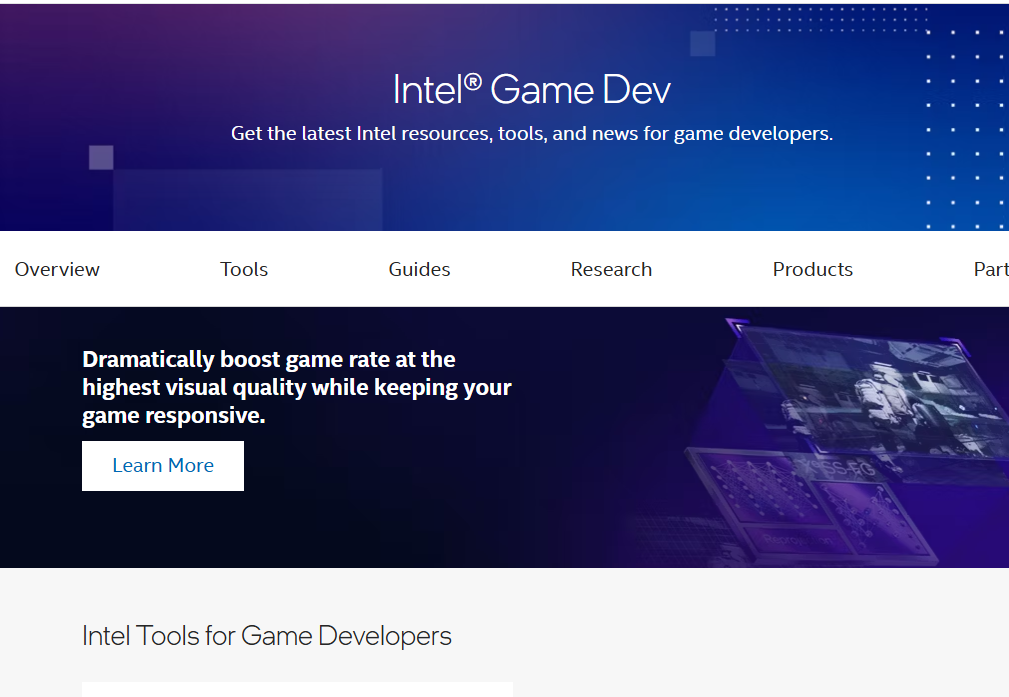This screenshot has width=1009, height=697.
Task: Open the Overview tab
Action: click(x=57, y=269)
